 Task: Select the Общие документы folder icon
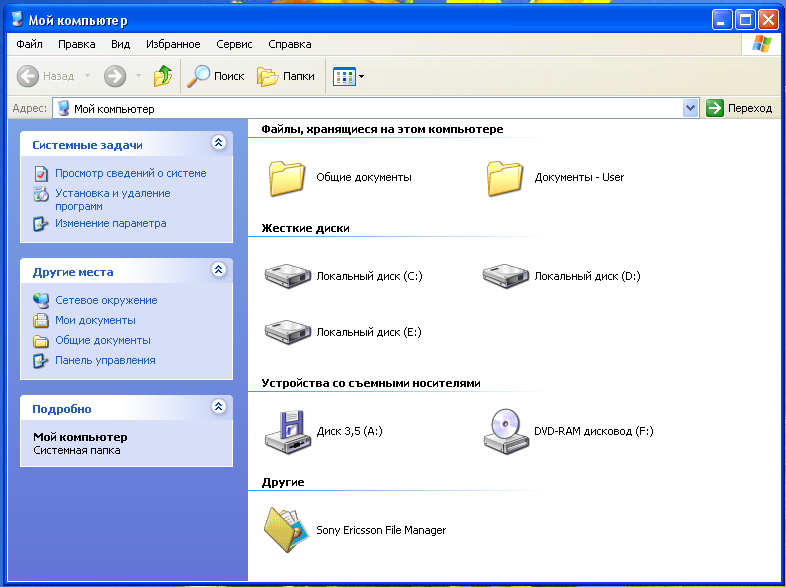(x=287, y=178)
